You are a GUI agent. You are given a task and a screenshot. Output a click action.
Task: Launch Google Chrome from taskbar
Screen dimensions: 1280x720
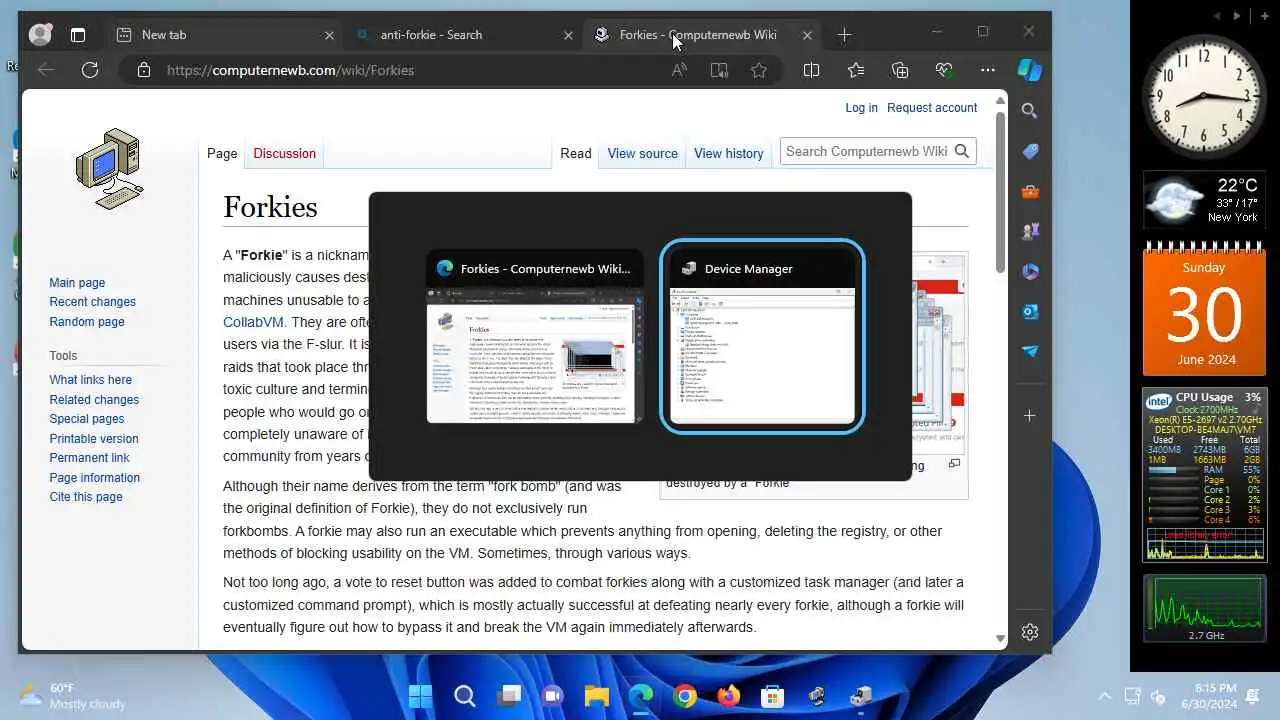point(685,696)
